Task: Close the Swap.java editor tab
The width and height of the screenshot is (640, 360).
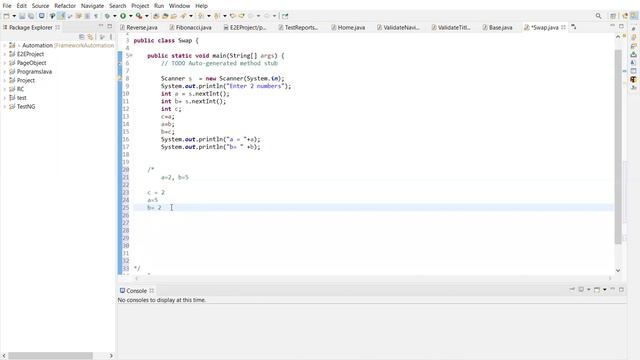Action: (563, 27)
